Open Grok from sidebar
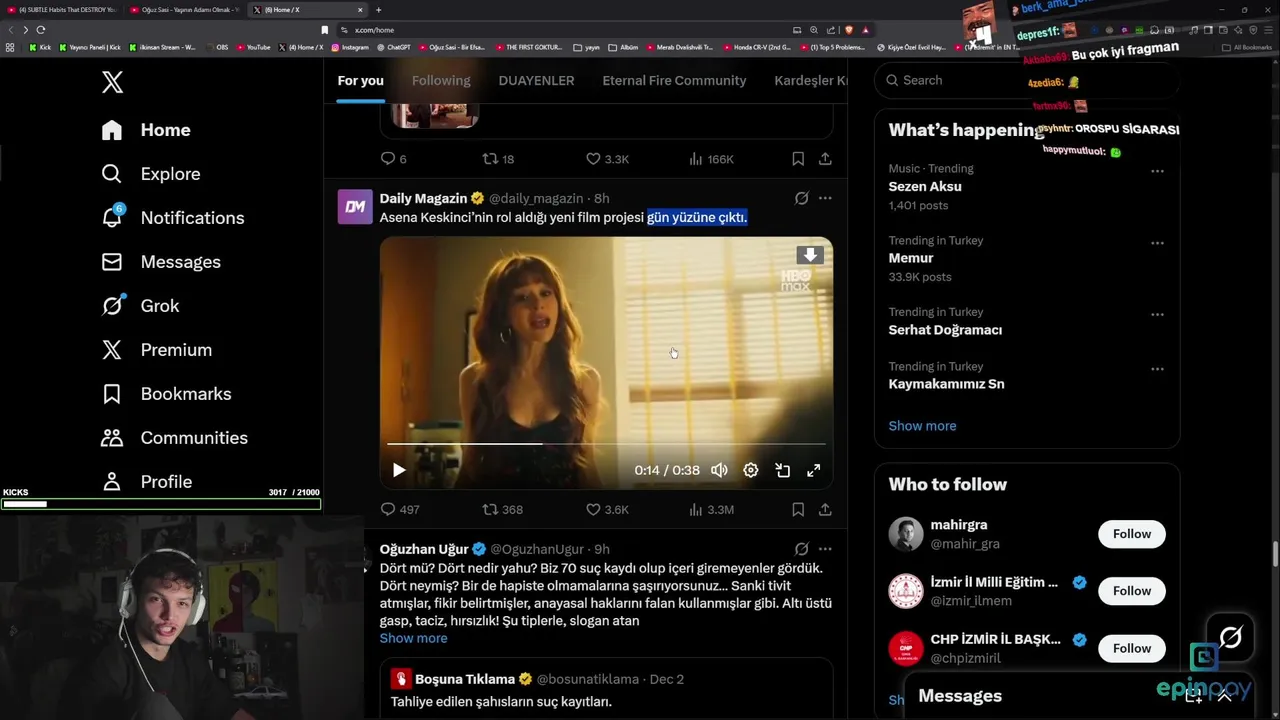 140,306
